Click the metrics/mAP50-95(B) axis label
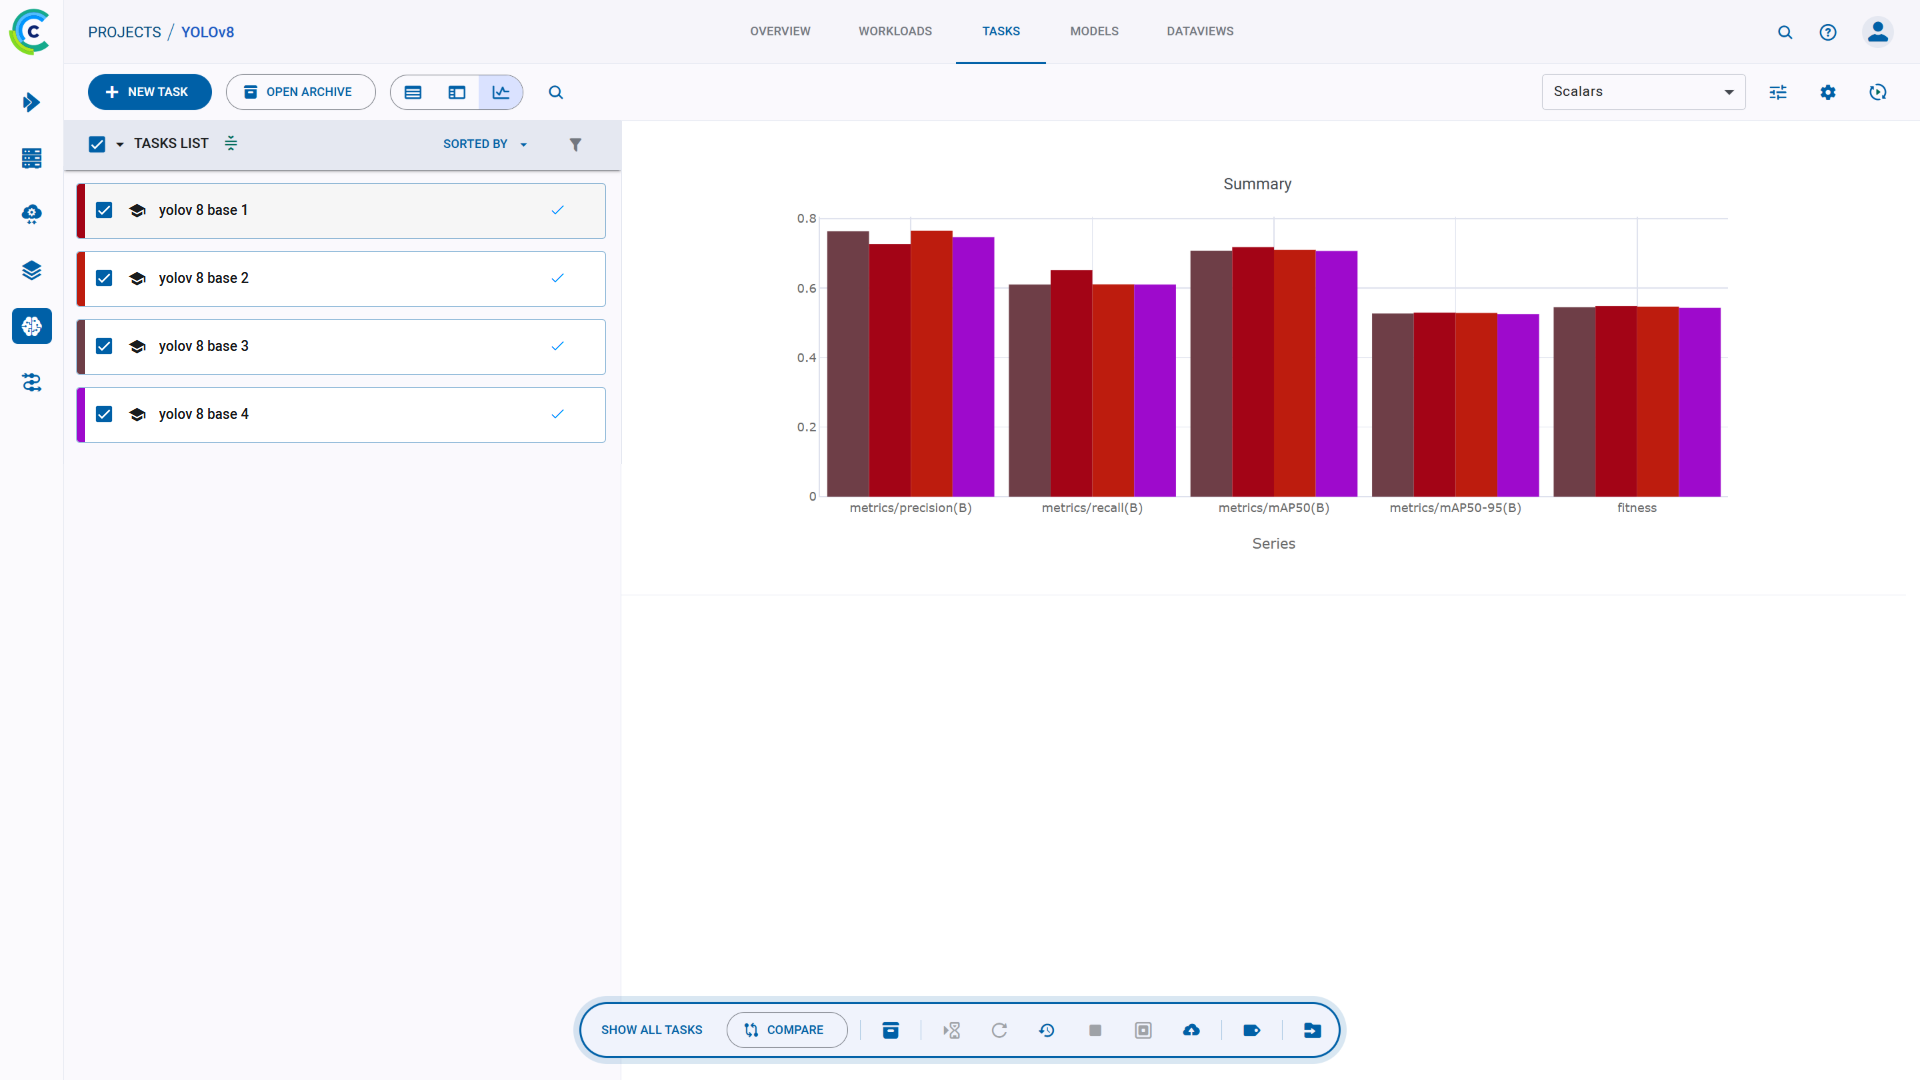 point(1455,508)
